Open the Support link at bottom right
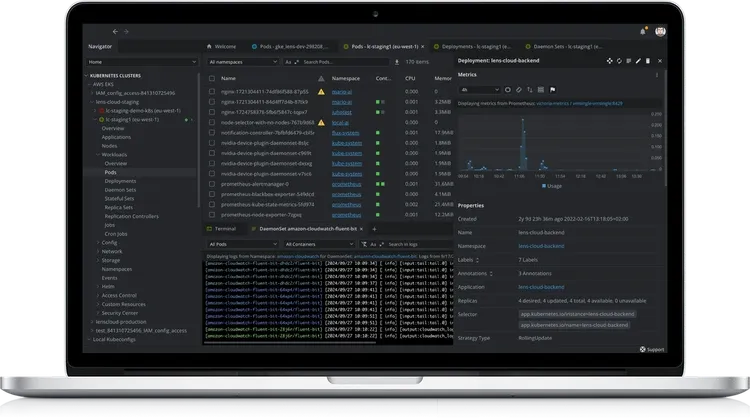 652,349
